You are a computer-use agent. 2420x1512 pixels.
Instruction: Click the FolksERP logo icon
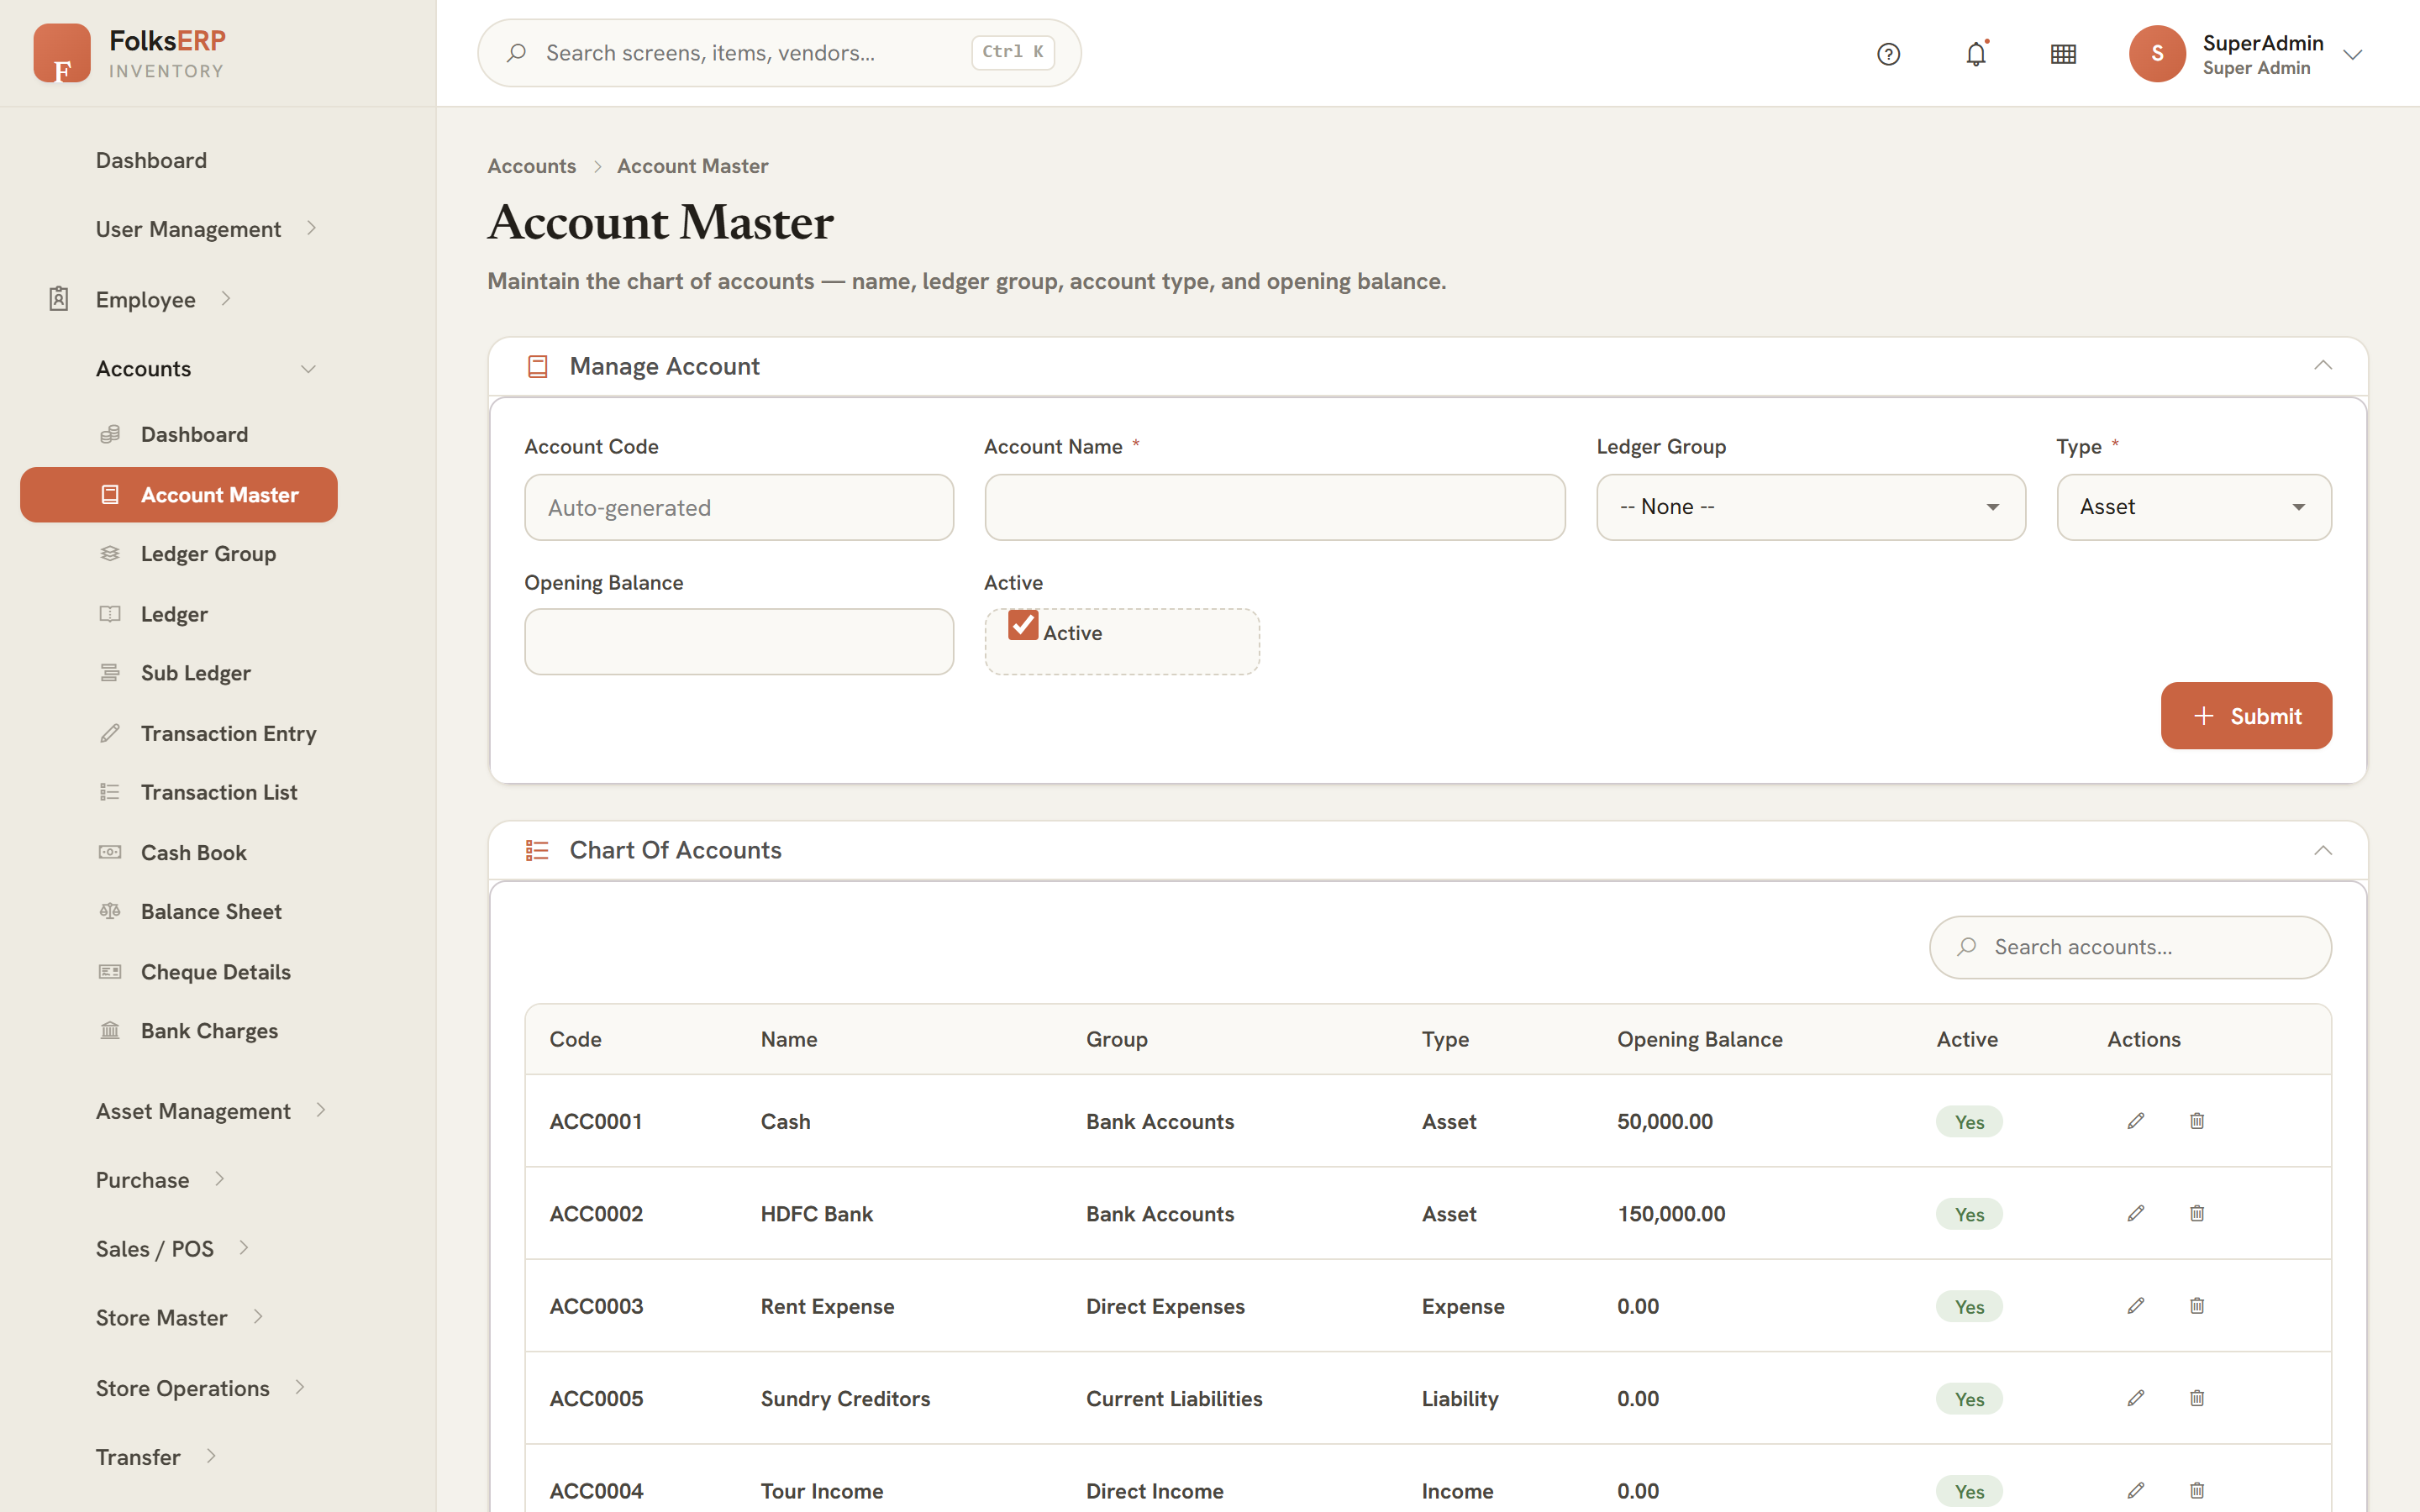pos(62,53)
